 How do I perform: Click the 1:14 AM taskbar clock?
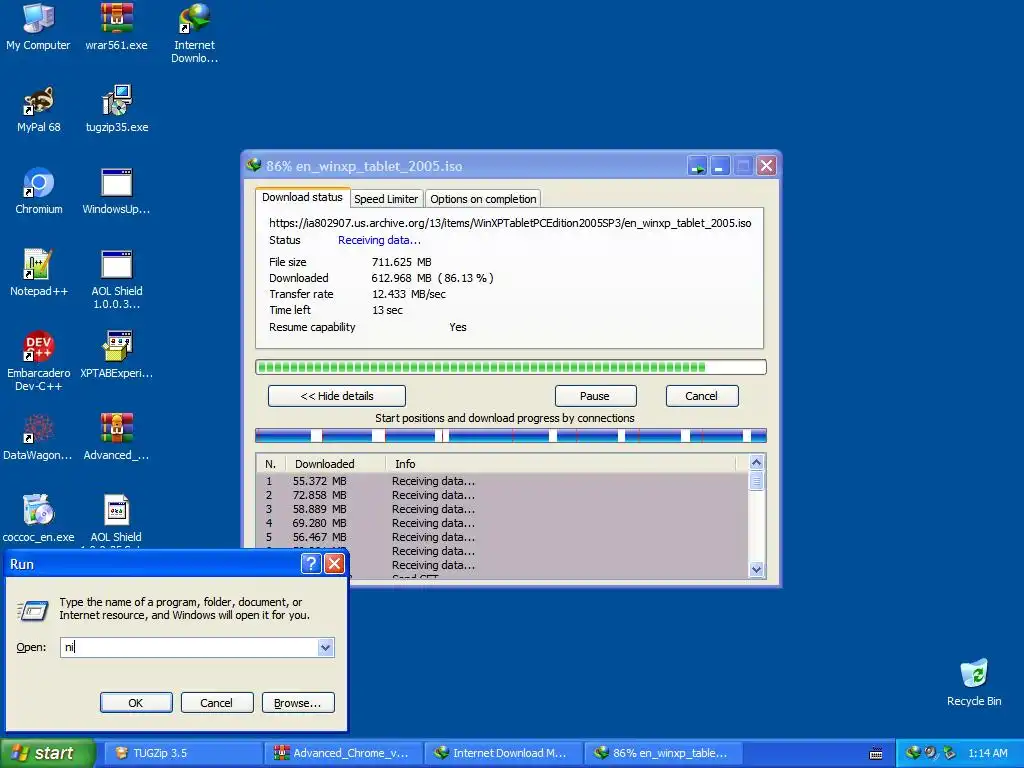987,754
